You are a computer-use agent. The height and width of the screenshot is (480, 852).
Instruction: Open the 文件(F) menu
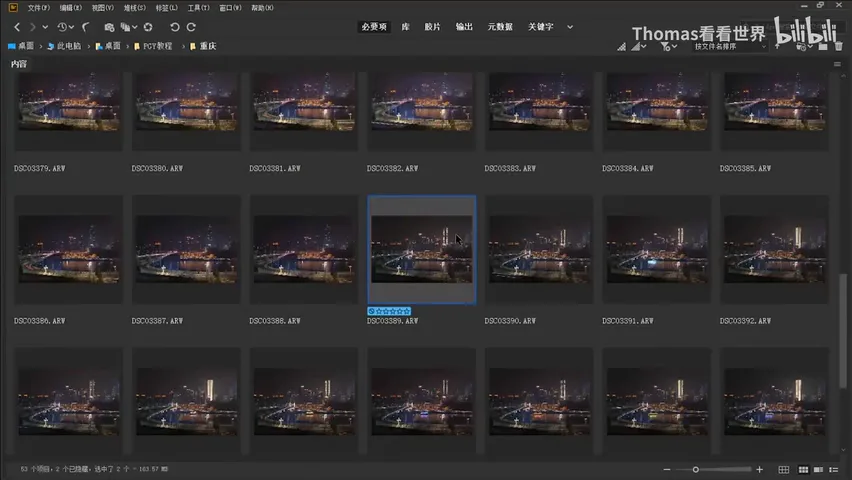(39, 8)
